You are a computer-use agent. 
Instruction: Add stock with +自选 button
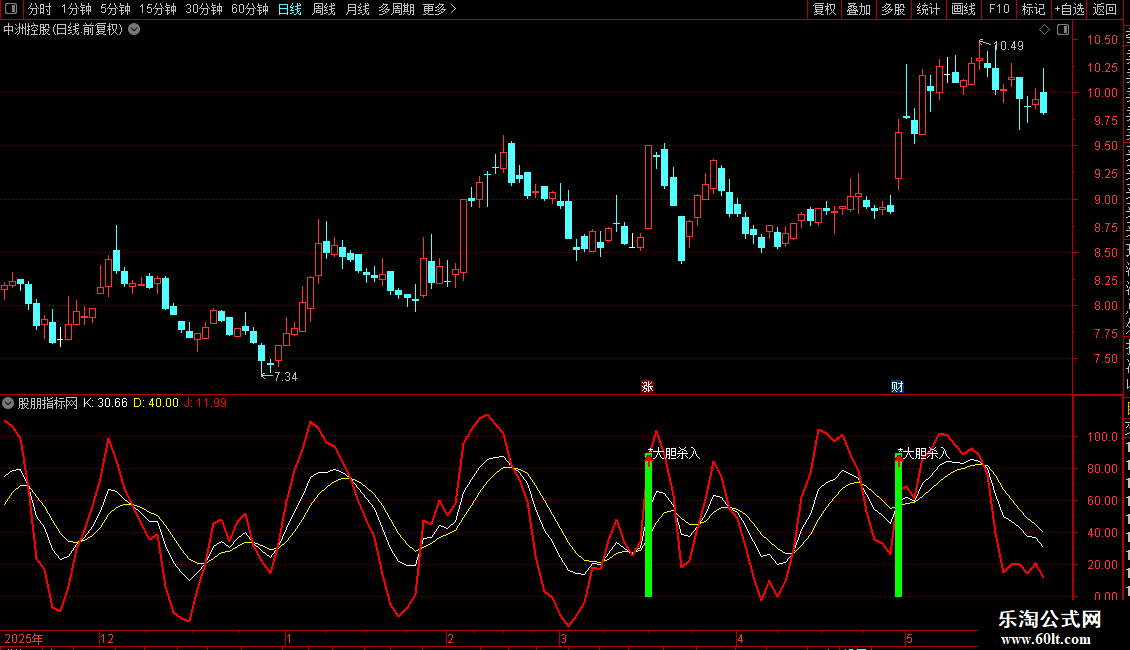click(x=1069, y=9)
